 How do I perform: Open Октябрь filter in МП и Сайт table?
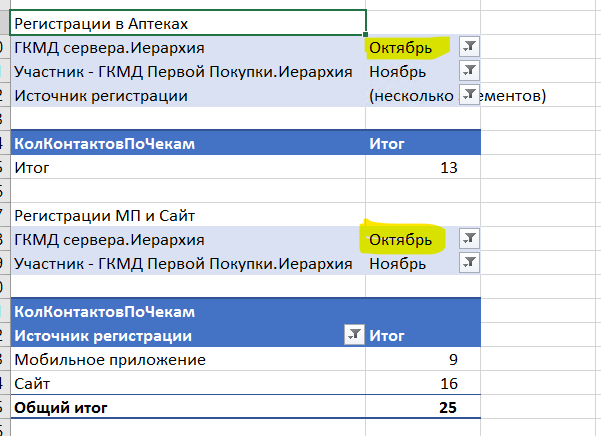pyautogui.click(x=470, y=239)
